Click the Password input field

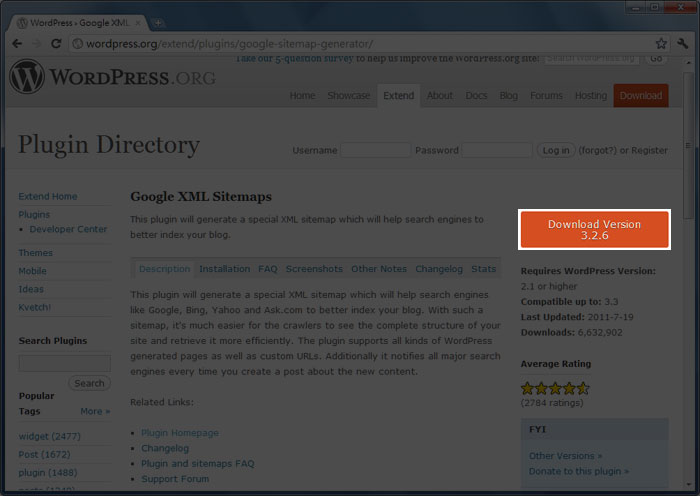pyautogui.click(x=496, y=150)
